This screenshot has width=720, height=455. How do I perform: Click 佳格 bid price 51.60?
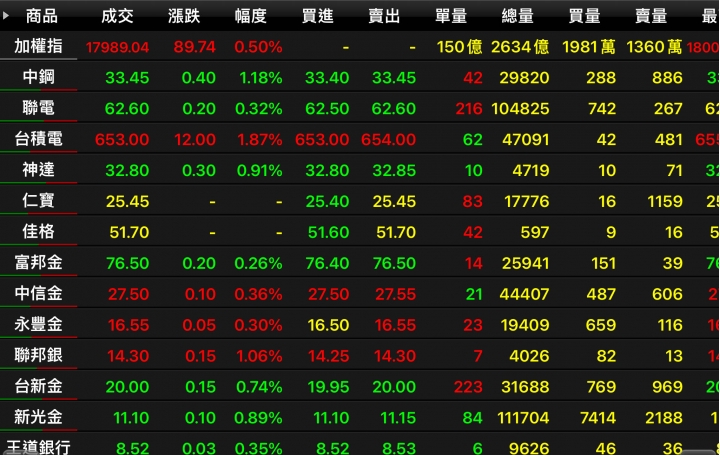(328, 232)
